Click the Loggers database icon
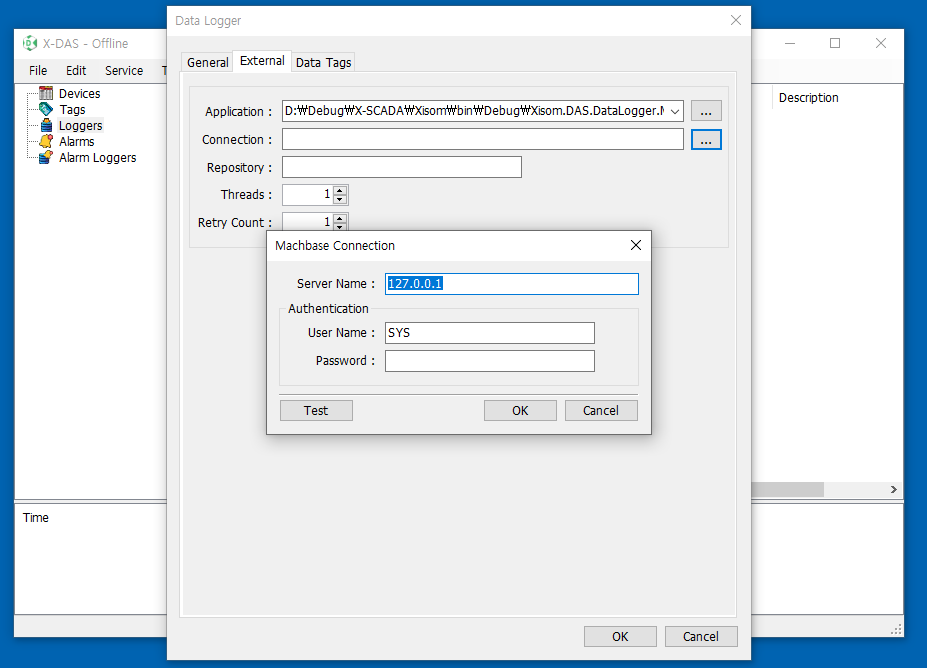The image size is (927, 668). [46, 125]
